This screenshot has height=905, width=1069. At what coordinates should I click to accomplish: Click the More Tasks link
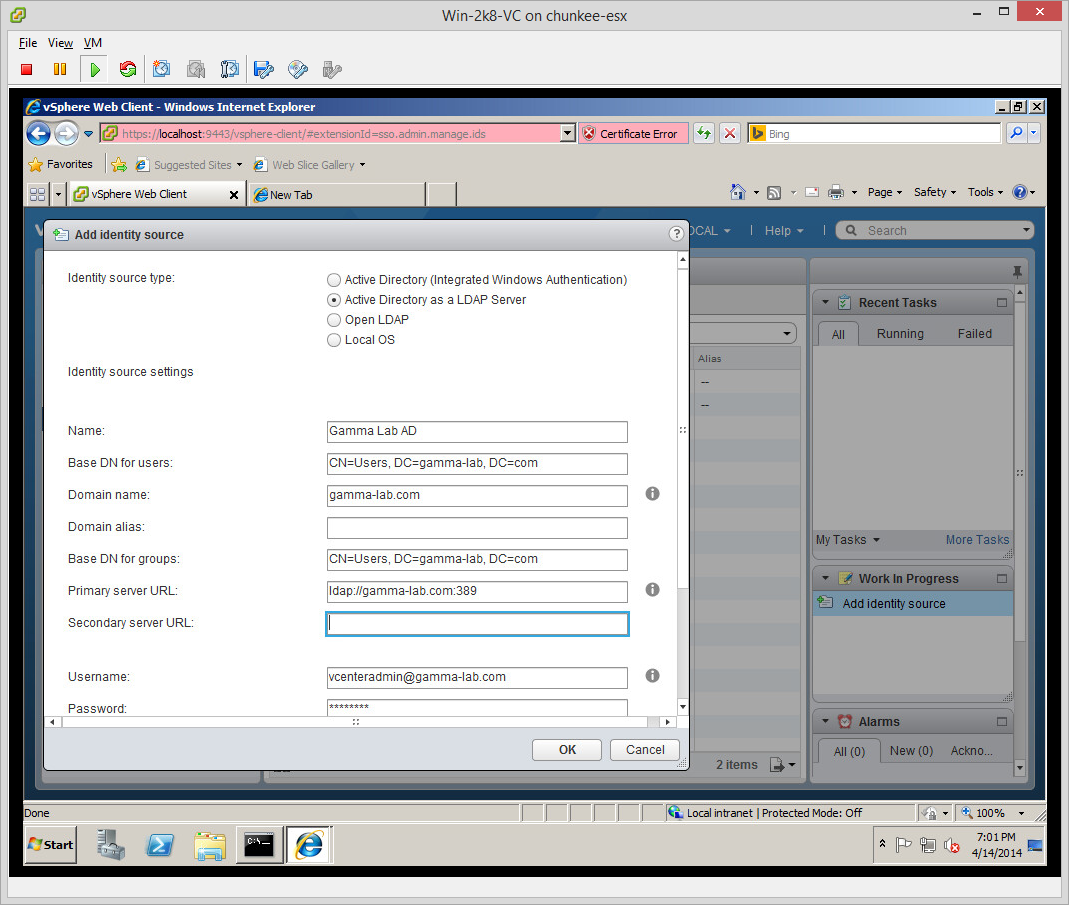[x=977, y=540]
